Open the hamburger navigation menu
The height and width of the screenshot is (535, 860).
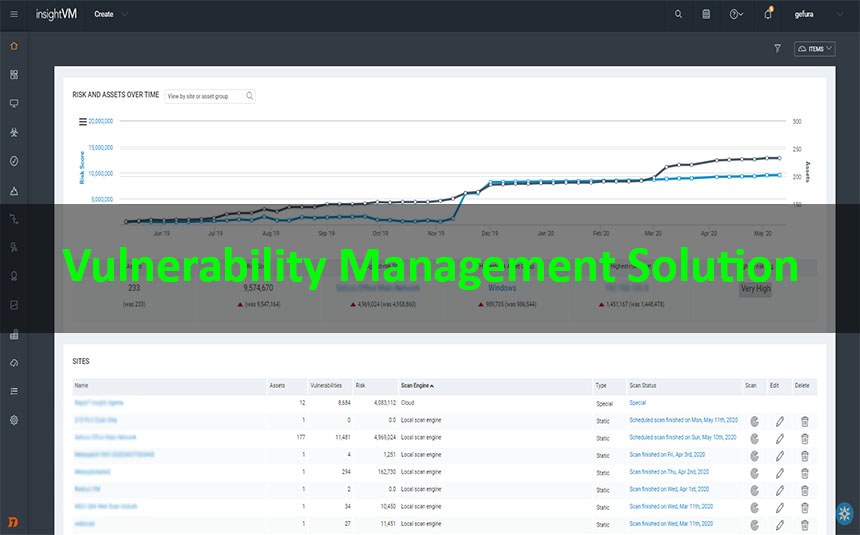coord(14,14)
